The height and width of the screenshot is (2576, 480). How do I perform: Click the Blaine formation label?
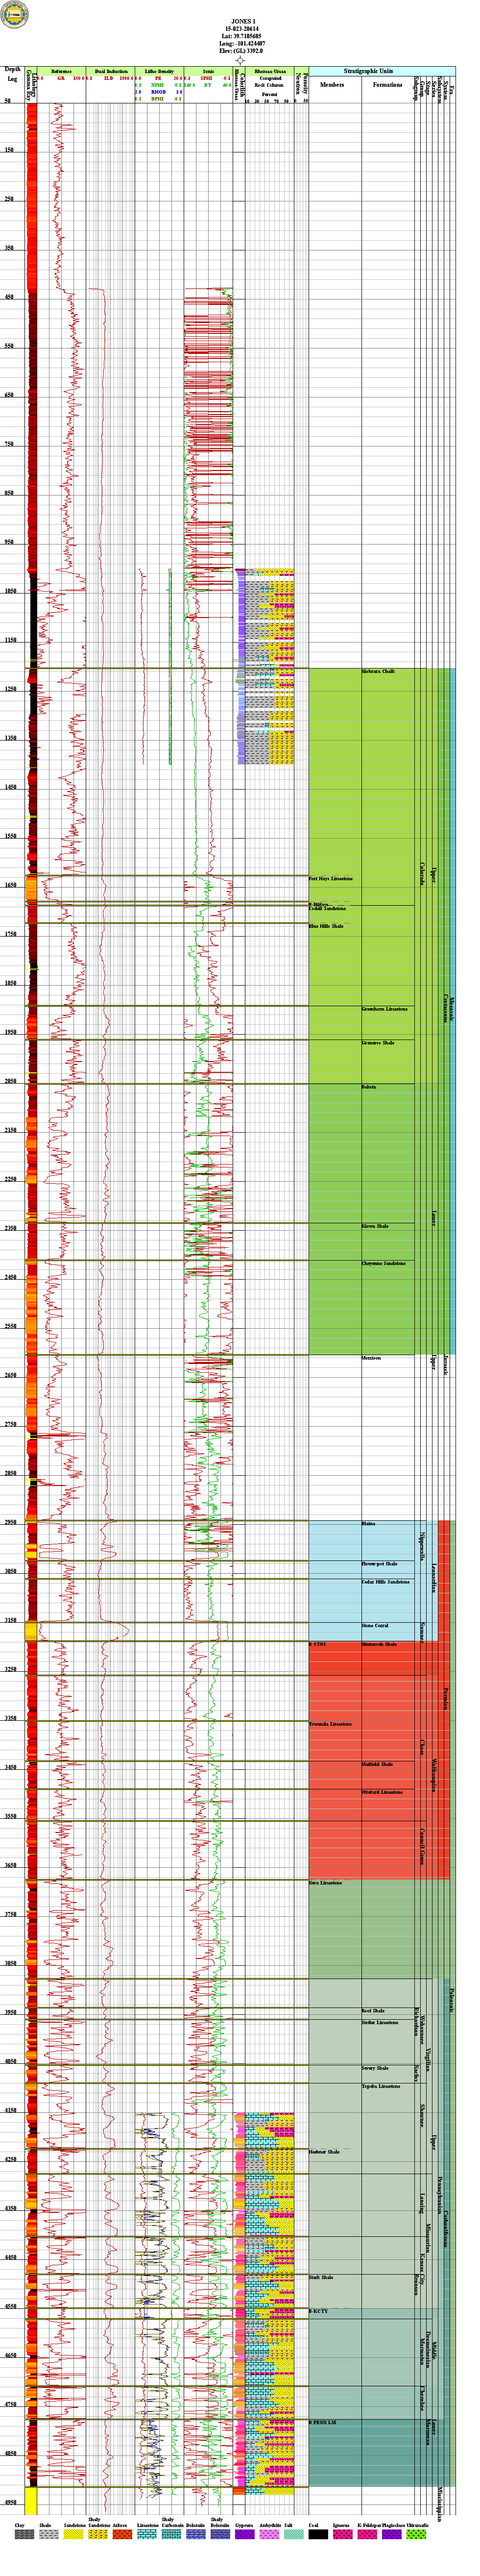[369, 1524]
